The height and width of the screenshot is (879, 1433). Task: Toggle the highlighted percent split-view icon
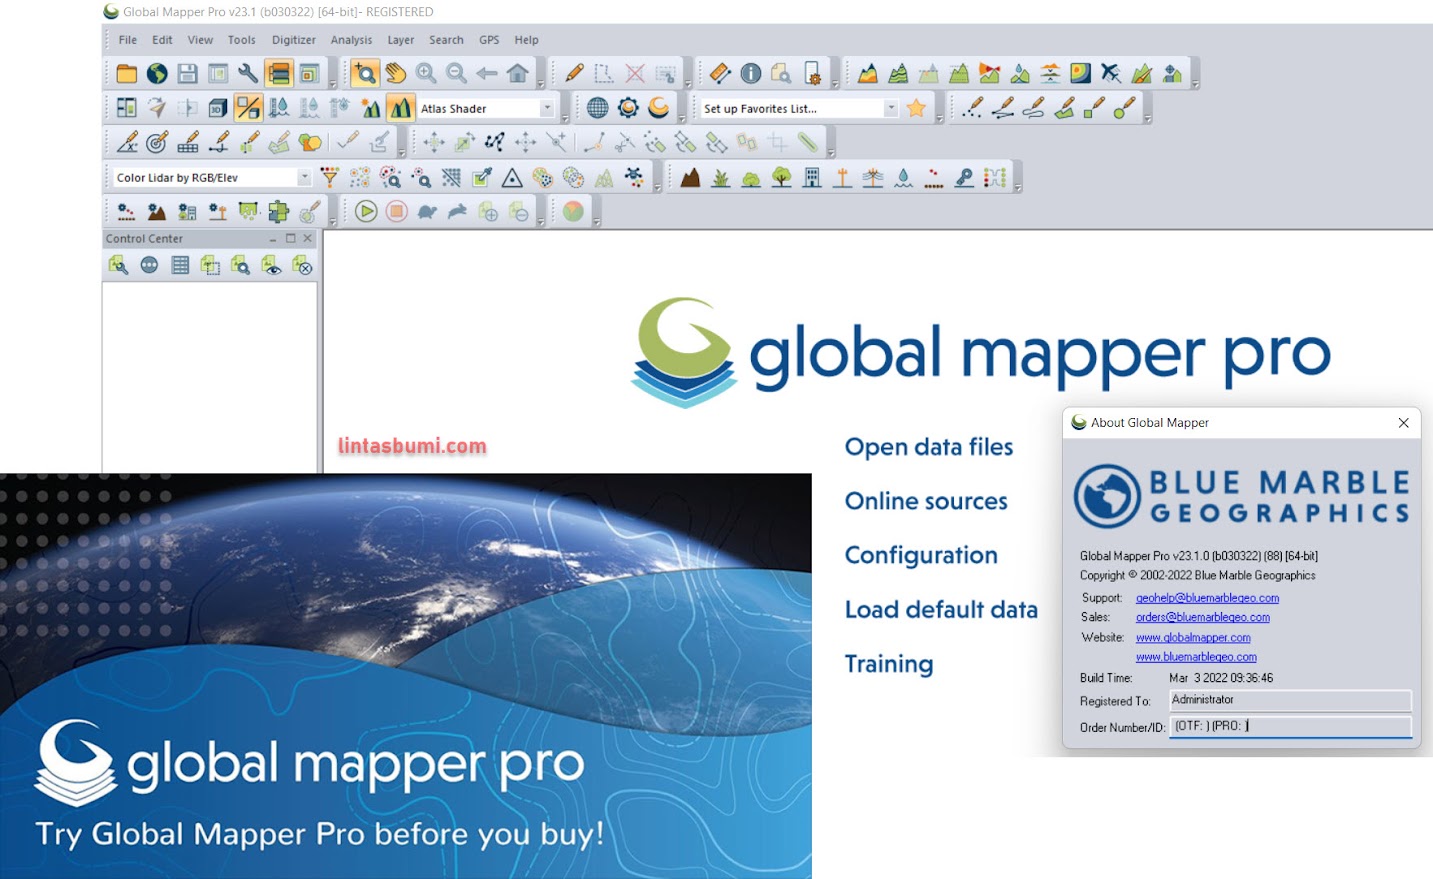(248, 108)
